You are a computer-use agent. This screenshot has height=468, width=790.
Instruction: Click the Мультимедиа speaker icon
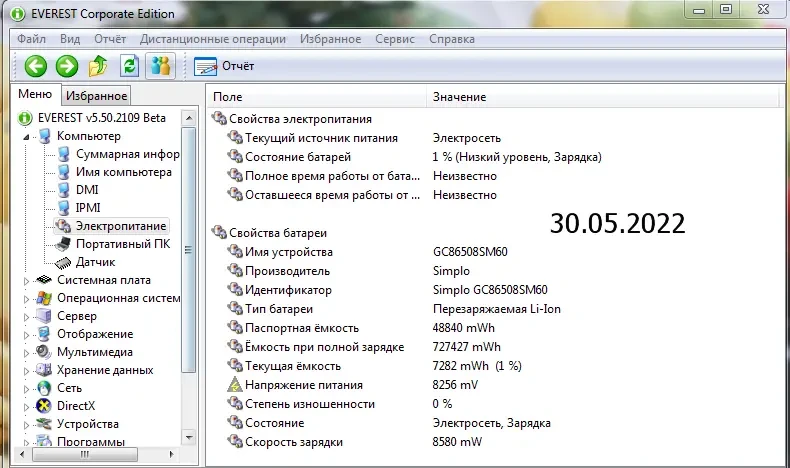click(x=44, y=352)
